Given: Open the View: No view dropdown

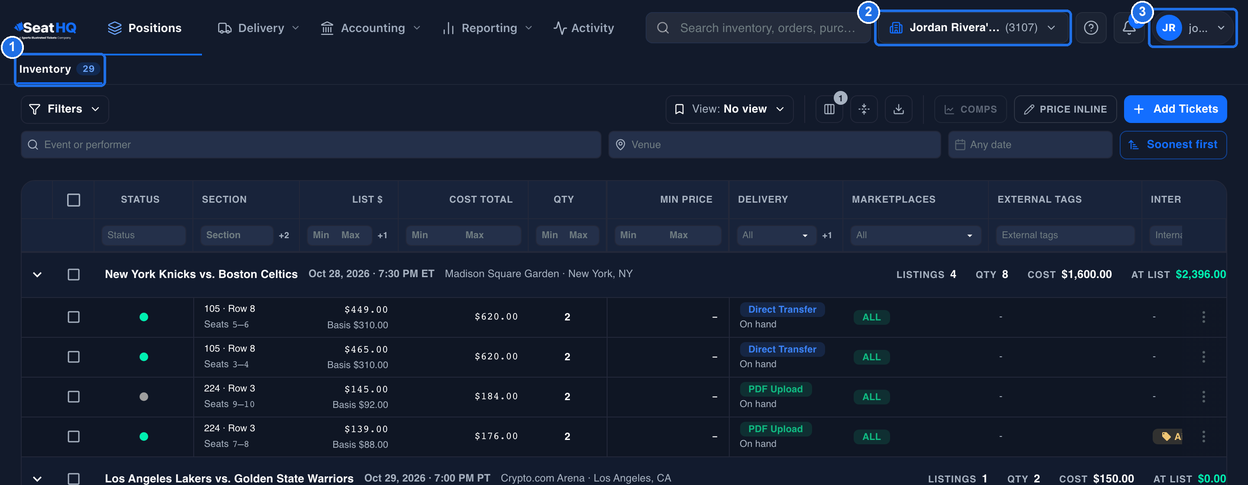Looking at the screenshot, I should [x=730, y=109].
